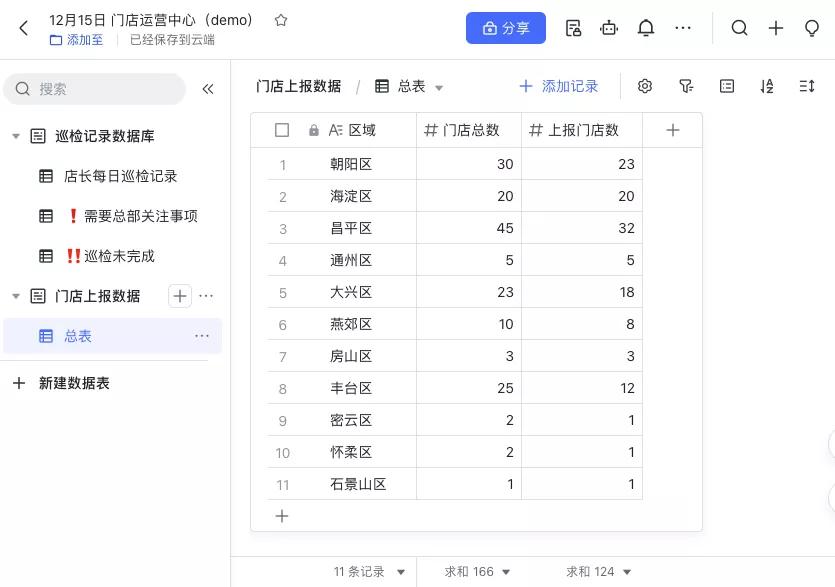The width and height of the screenshot is (835, 587).
Task: Click the lightbulb help icon
Action: [x=813, y=28]
